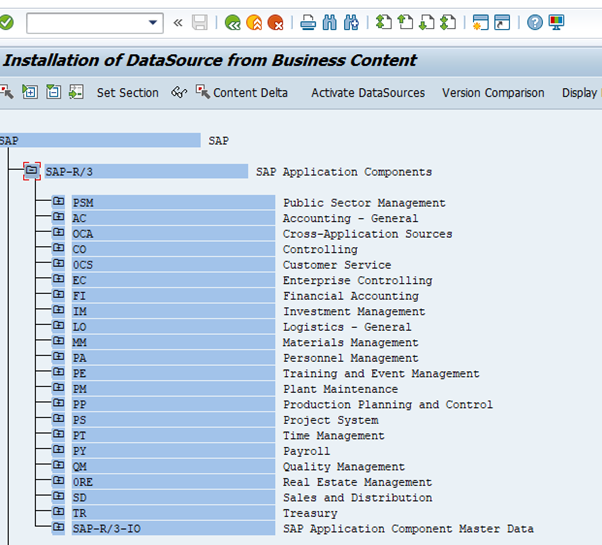Expand the SAP-R/3-IO master data folder
Screen dimensions: 602x545
click(58, 527)
